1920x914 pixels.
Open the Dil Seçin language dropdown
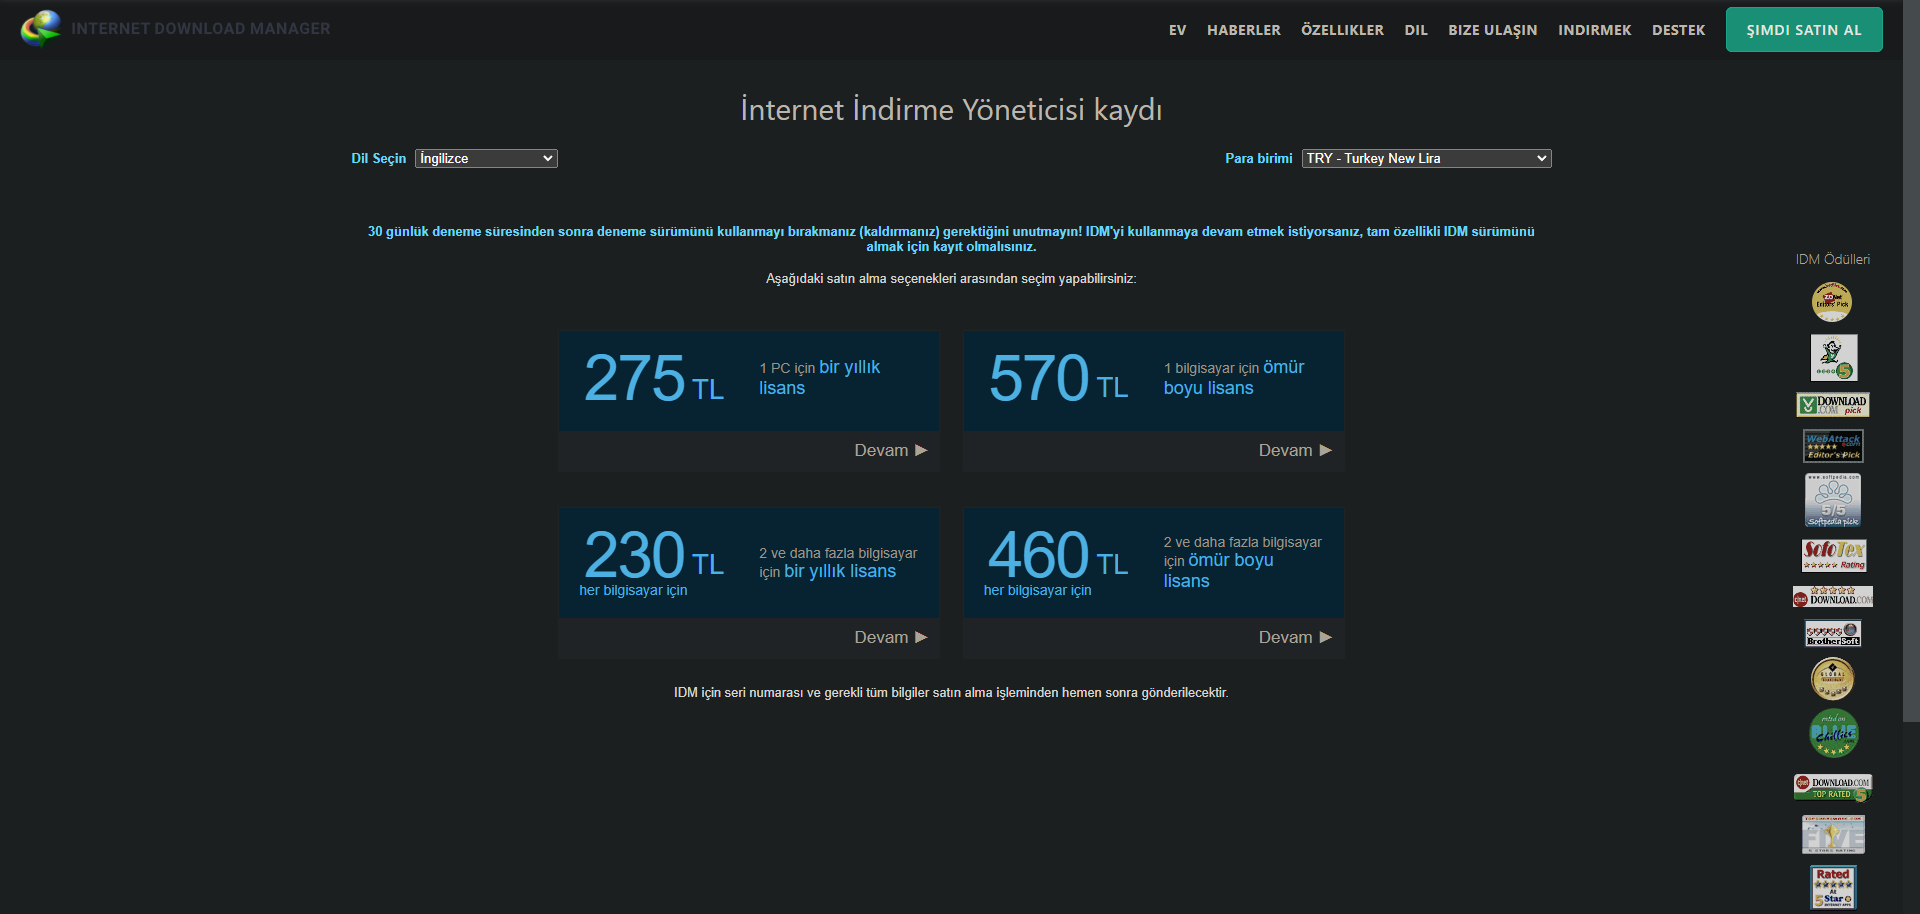point(486,158)
